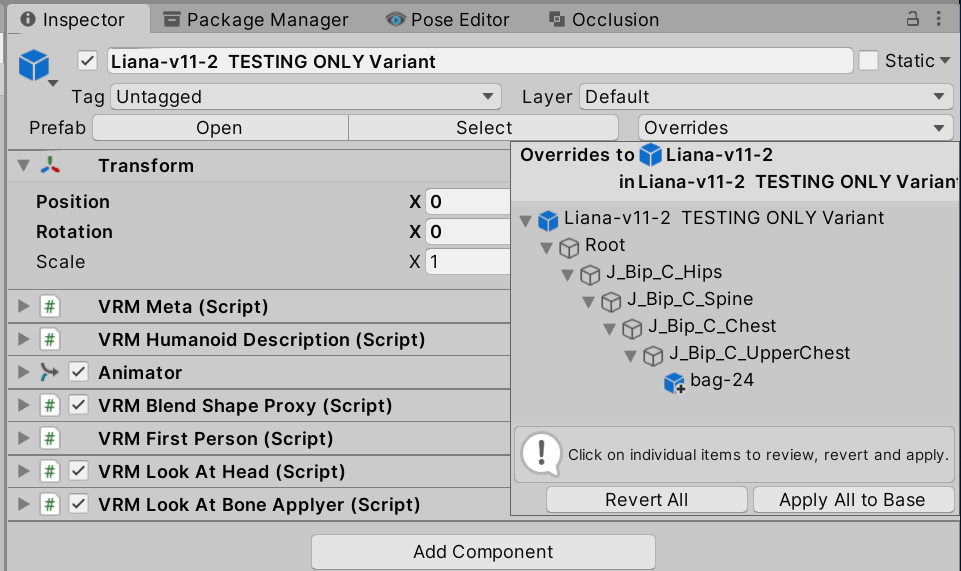Click the prefab Select button
The width and height of the screenshot is (961, 571).
click(484, 127)
